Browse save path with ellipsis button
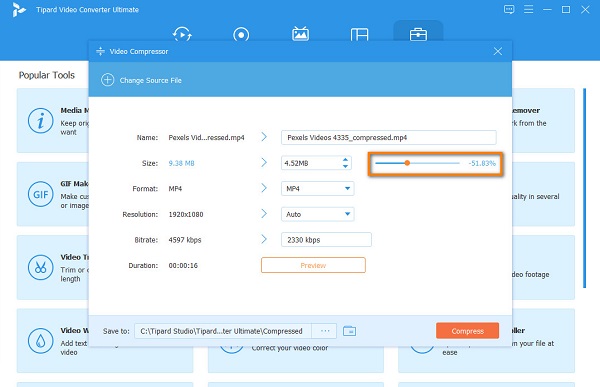This screenshot has width=600, height=387. coord(324,331)
